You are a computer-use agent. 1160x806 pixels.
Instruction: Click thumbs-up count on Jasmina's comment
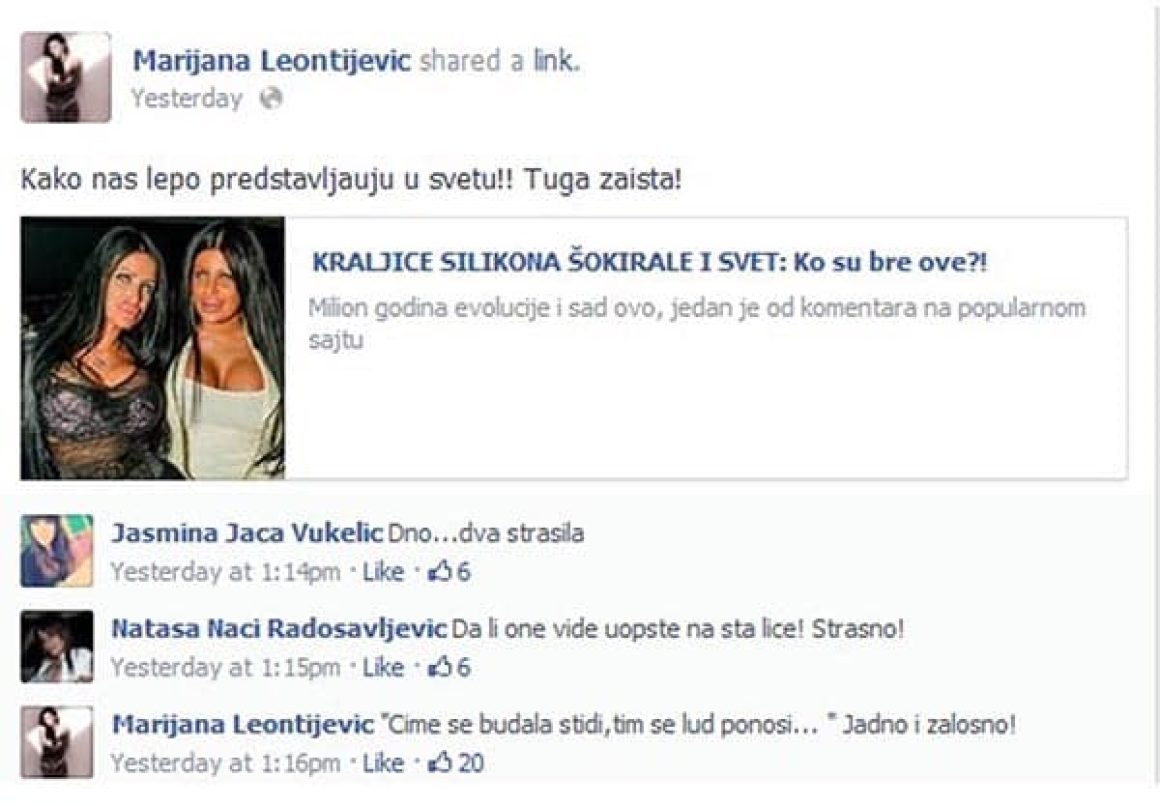[450, 572]
